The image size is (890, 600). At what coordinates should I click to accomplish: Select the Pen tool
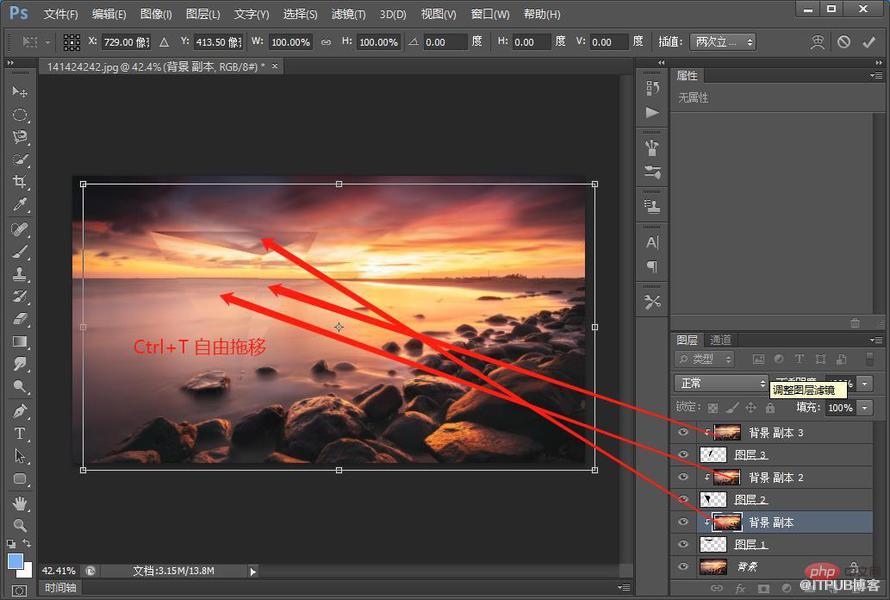tap(20, 411)
